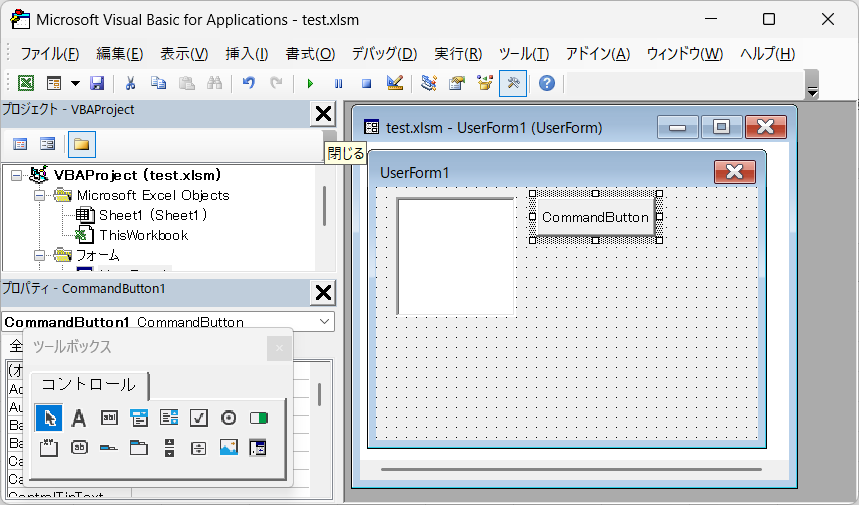Open the 実行(R) menu
859x505 pixels.
coord(458,54)
